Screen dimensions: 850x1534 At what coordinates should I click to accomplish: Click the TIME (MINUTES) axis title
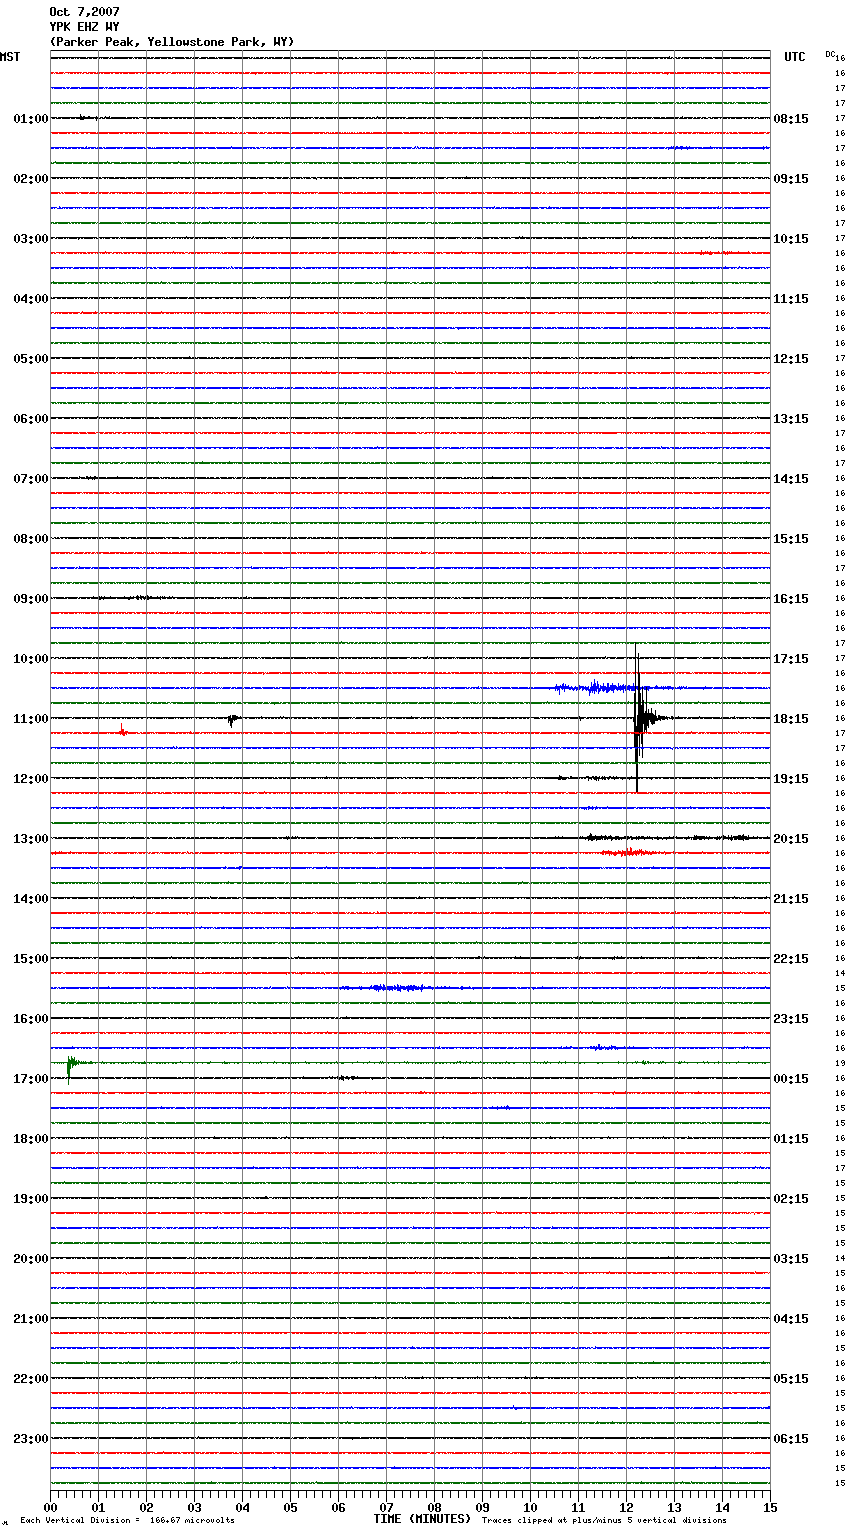click(x=422, y=1519)
